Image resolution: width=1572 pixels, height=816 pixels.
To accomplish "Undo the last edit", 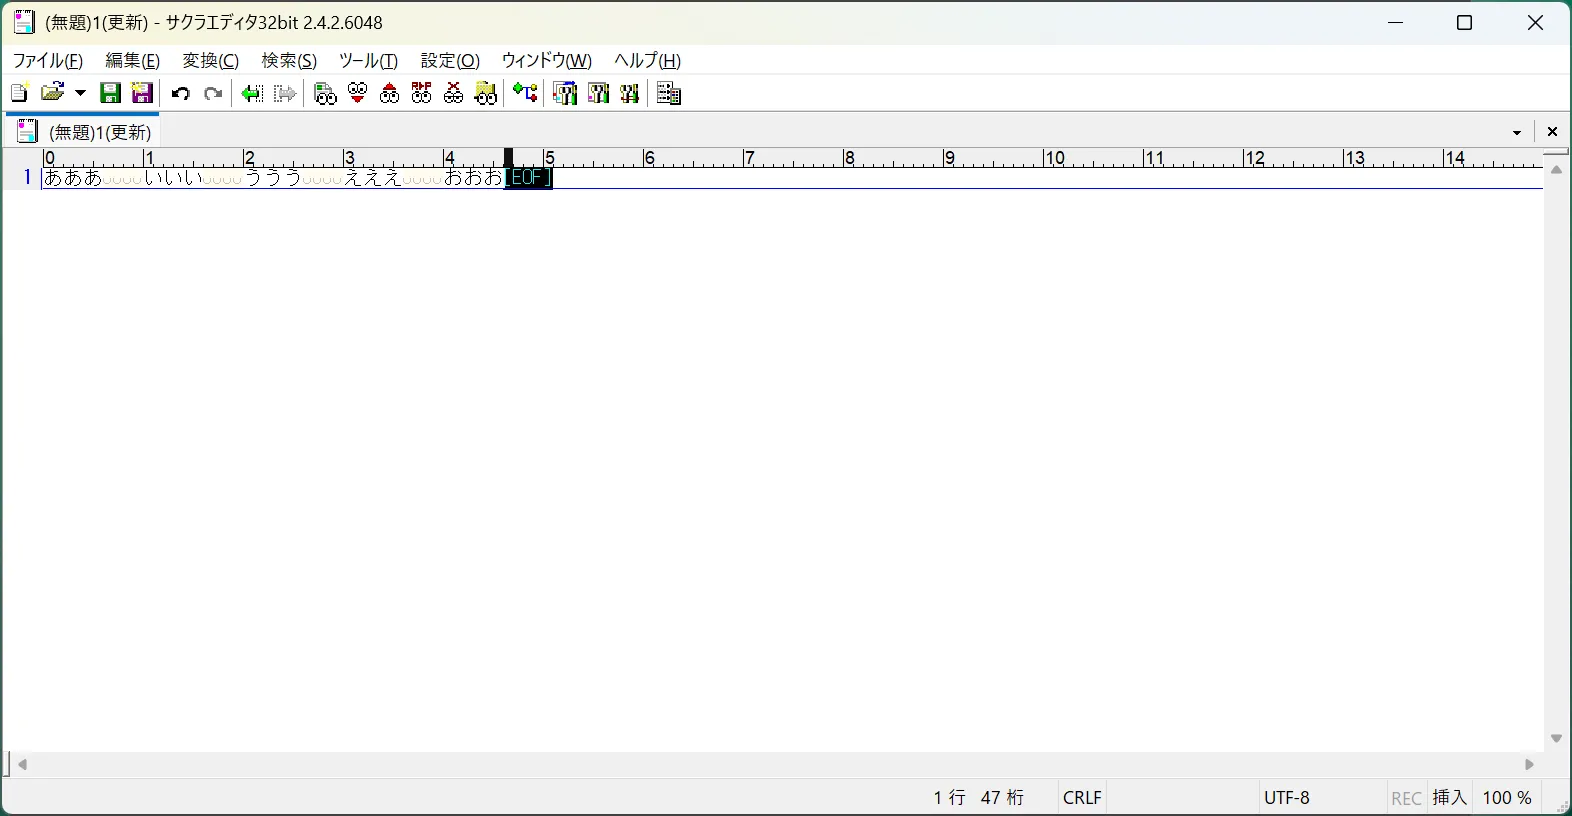I will [x=181, y=93].
